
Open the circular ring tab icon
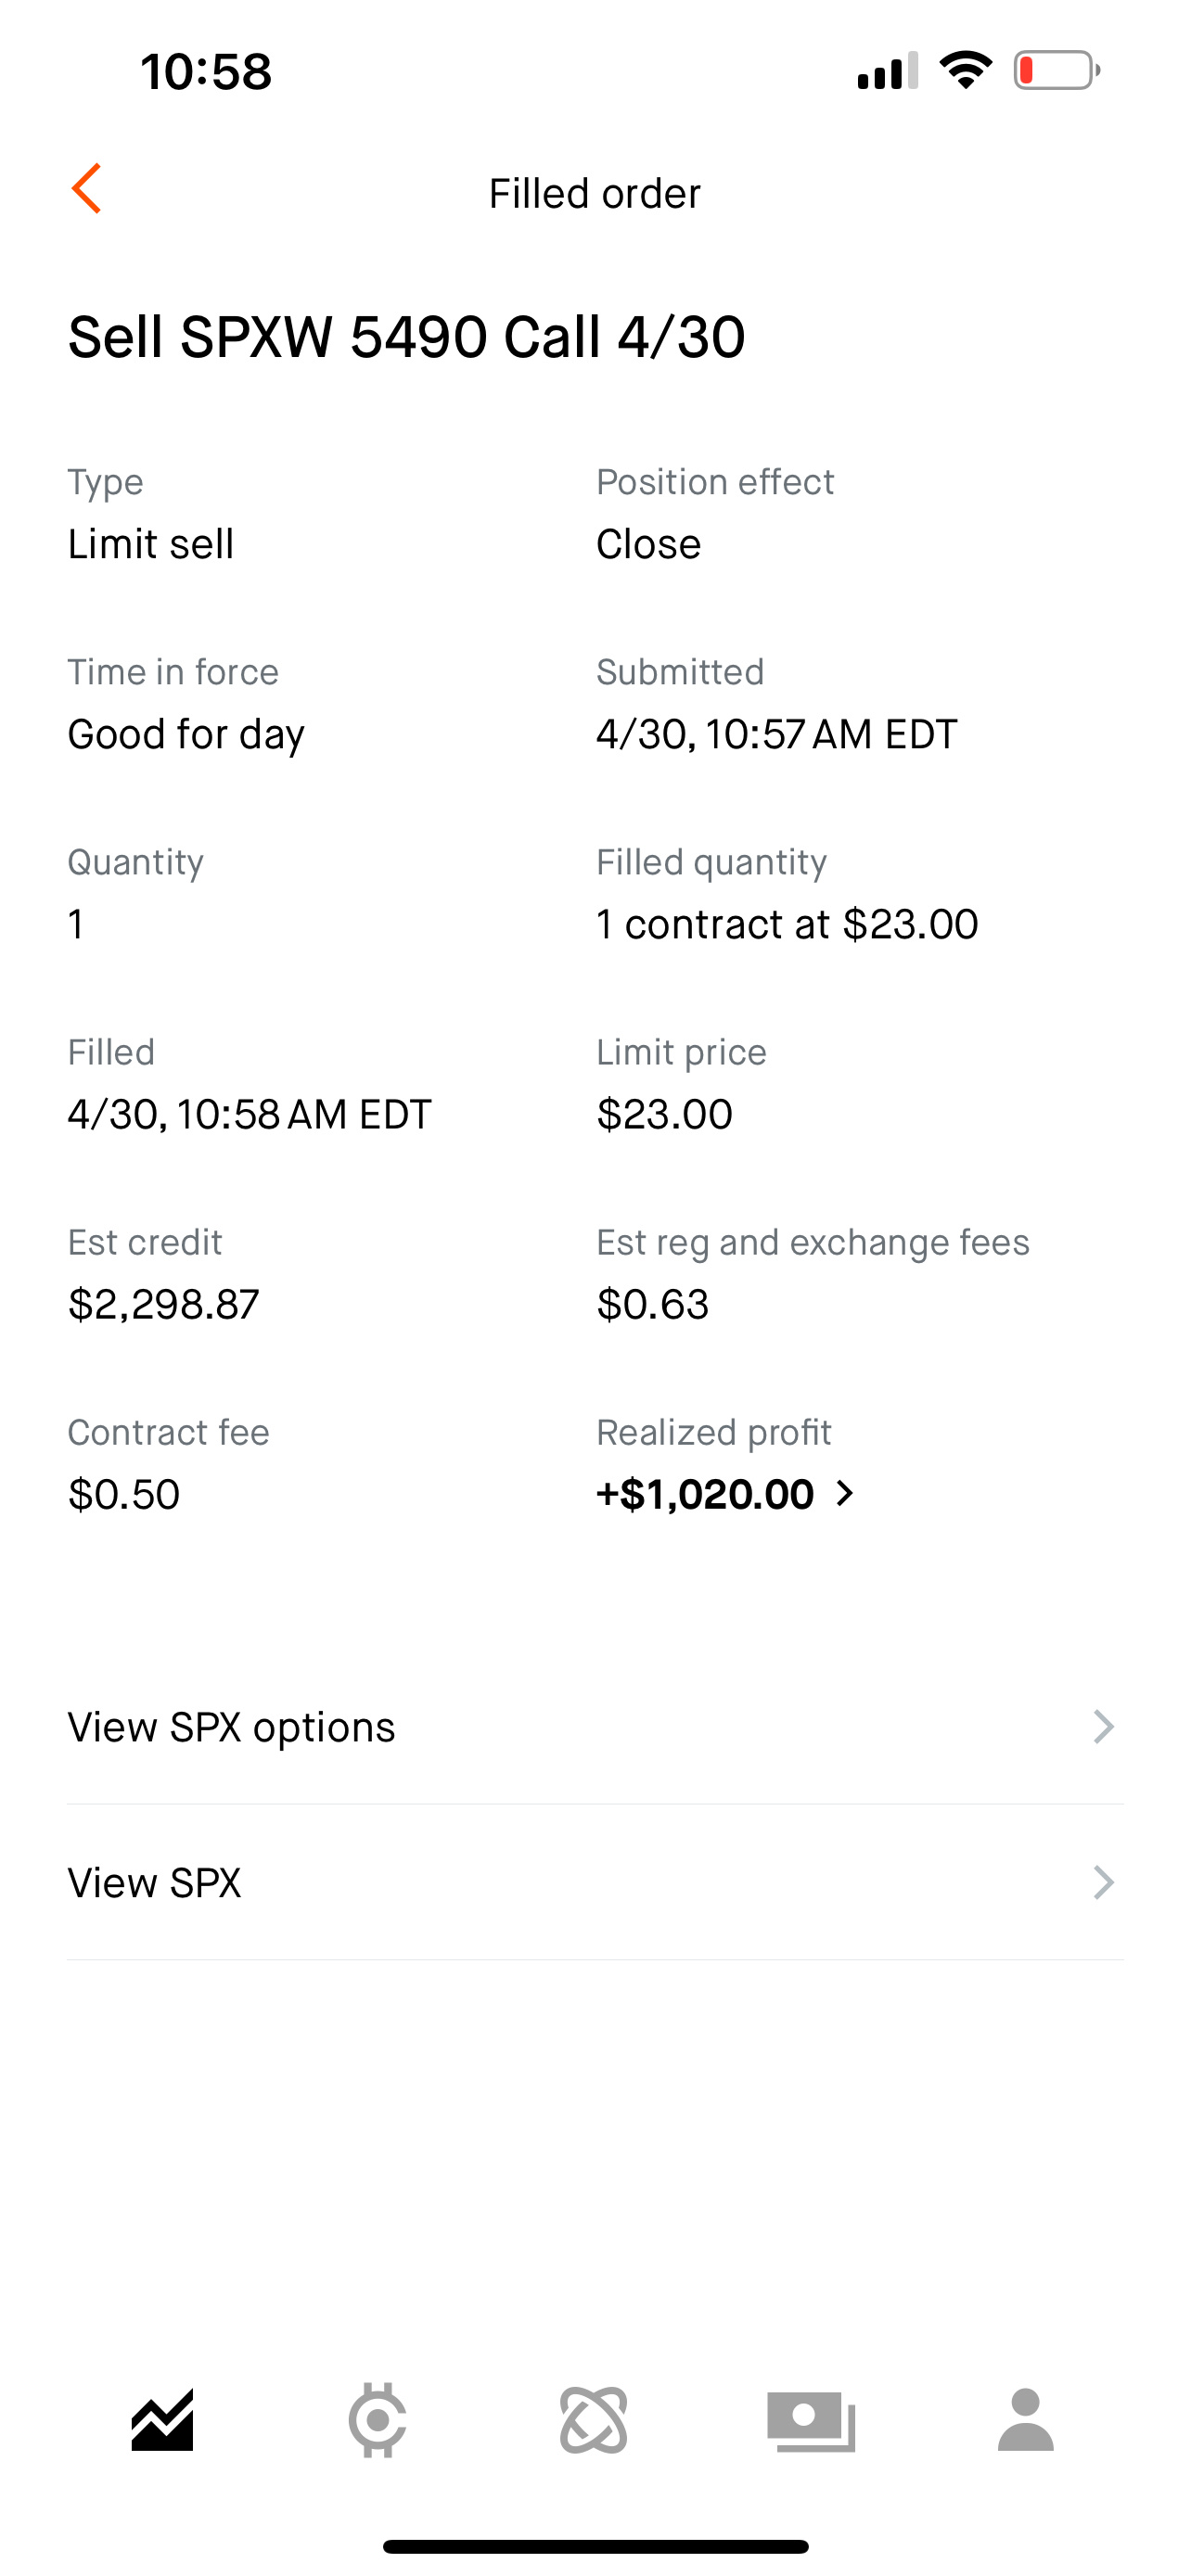(x=377, y=2420)
